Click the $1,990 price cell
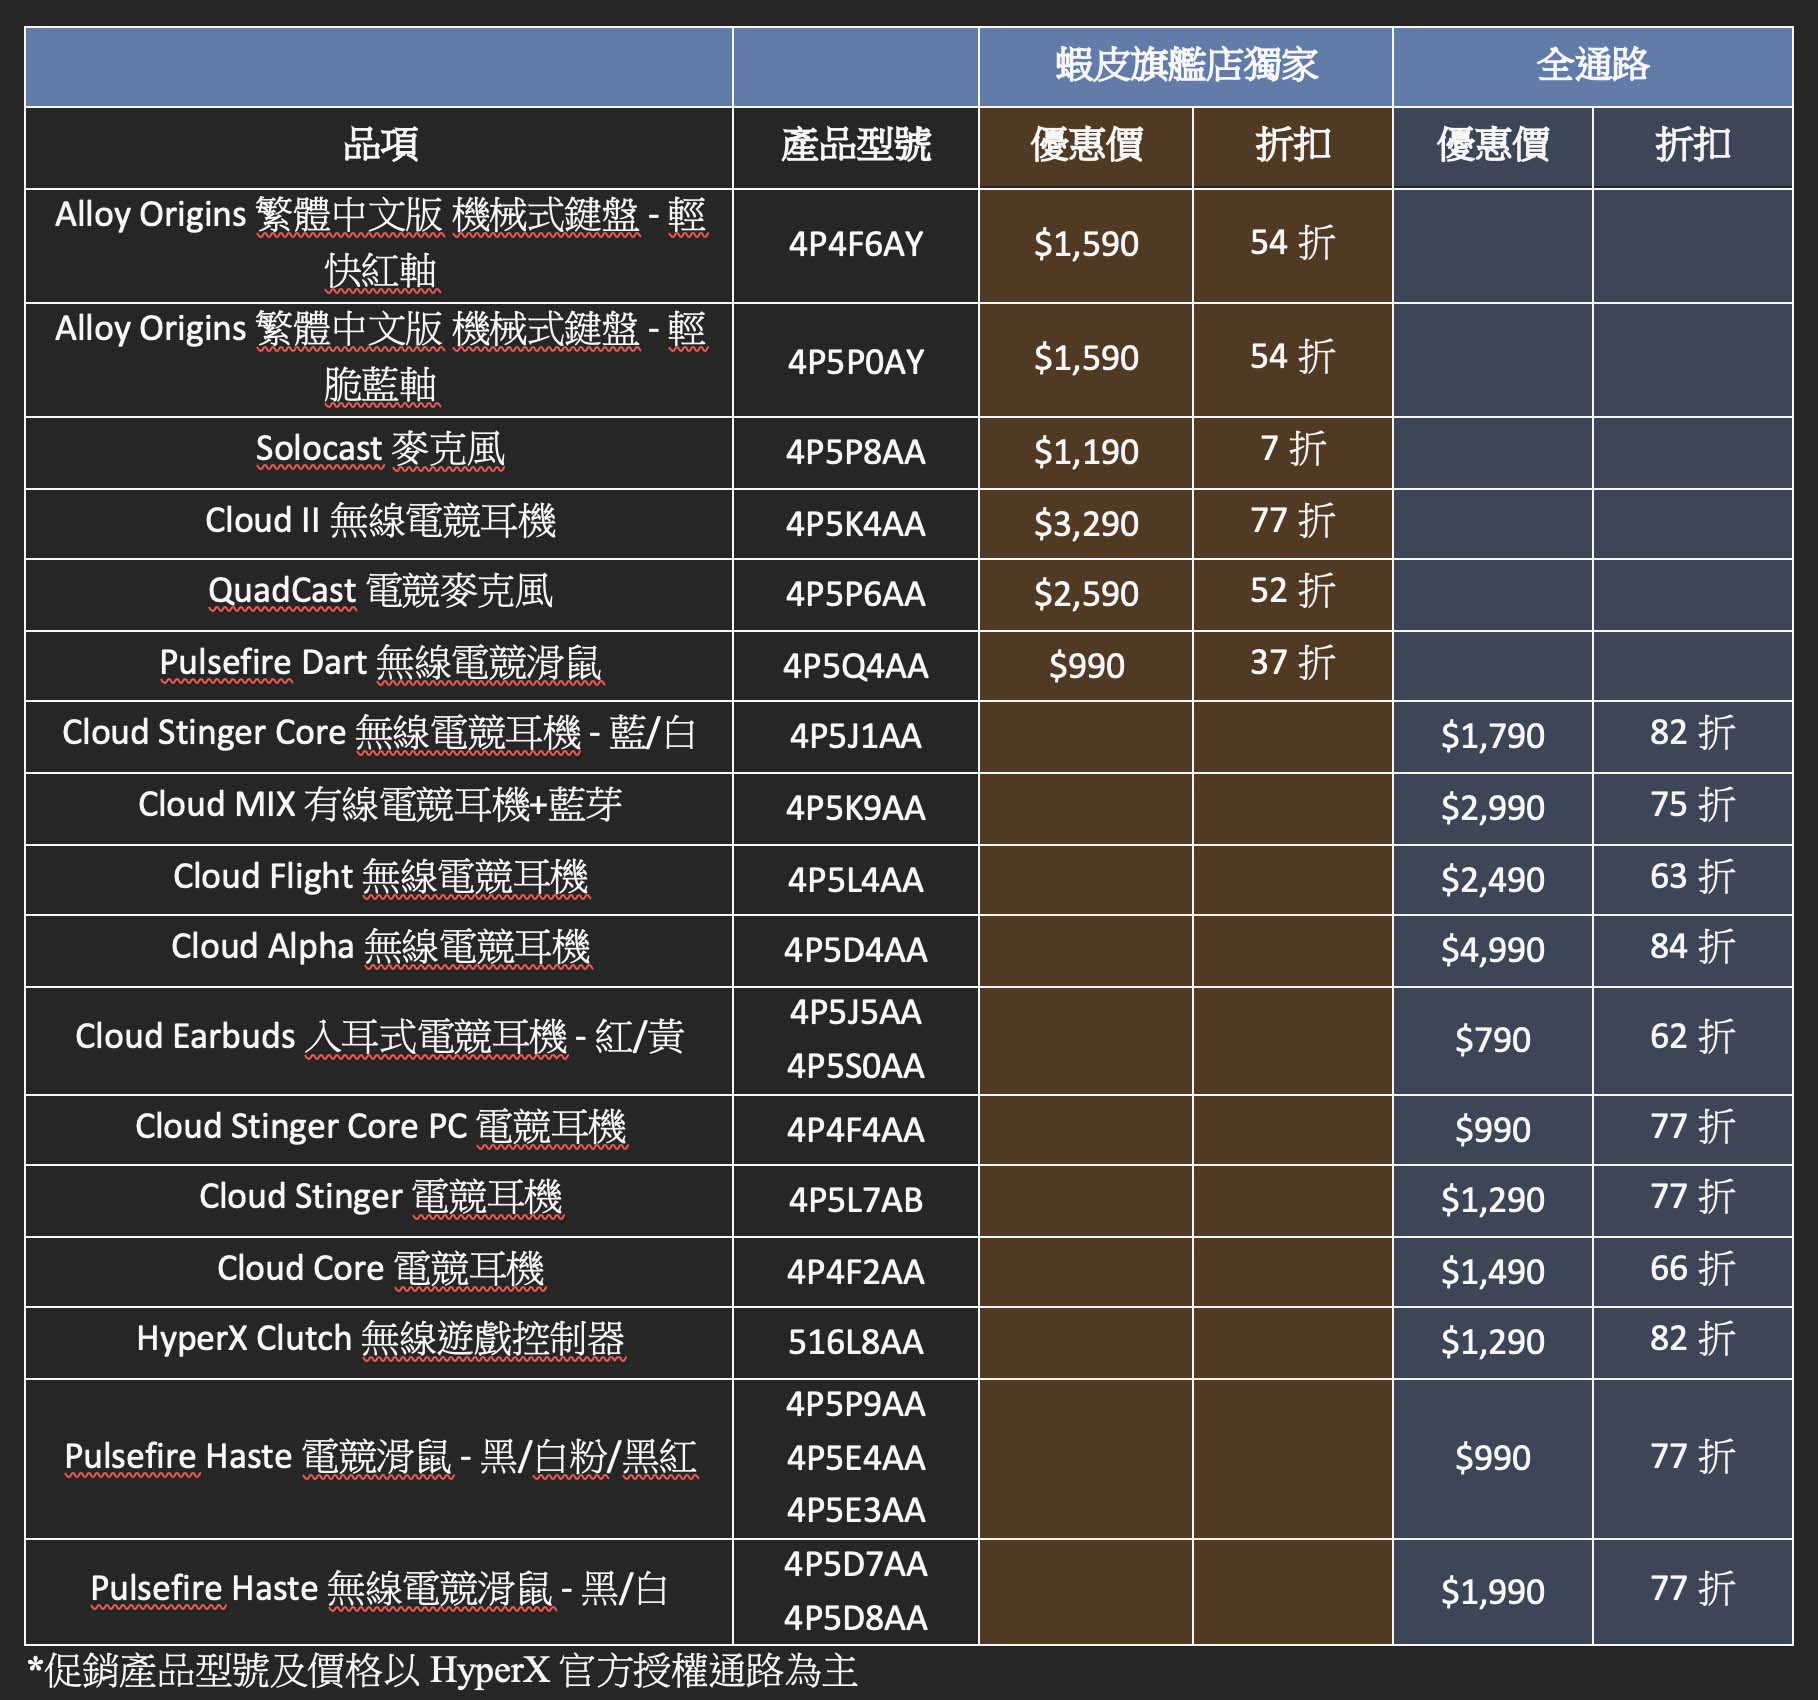 coord(1492,1592)
